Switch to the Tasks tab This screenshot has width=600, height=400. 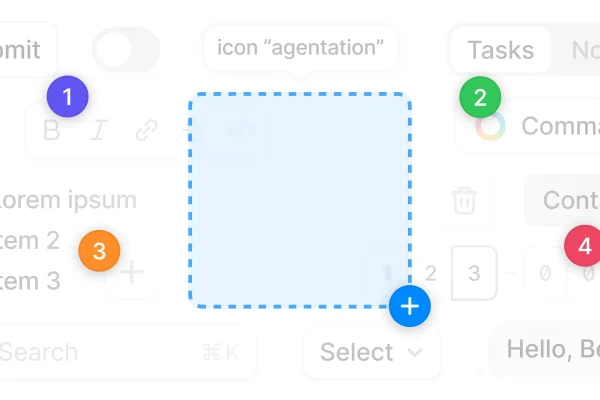coord(501,50)
